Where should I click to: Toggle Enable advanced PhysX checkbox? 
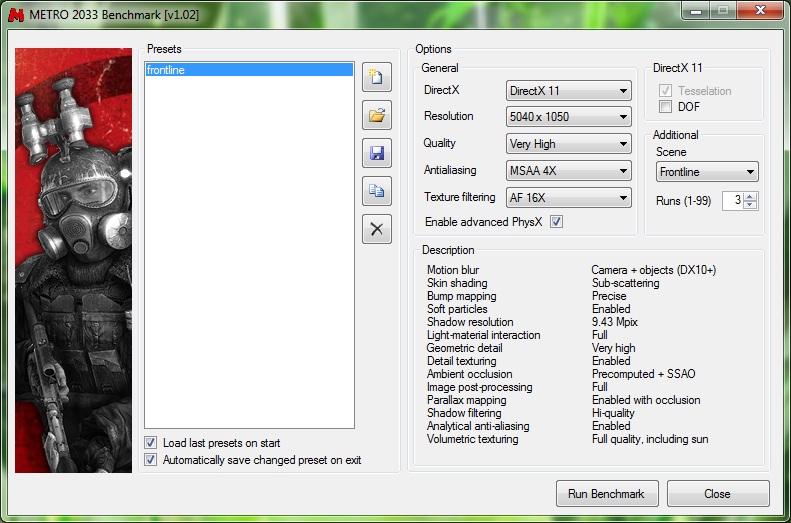(x=557, y=222)
